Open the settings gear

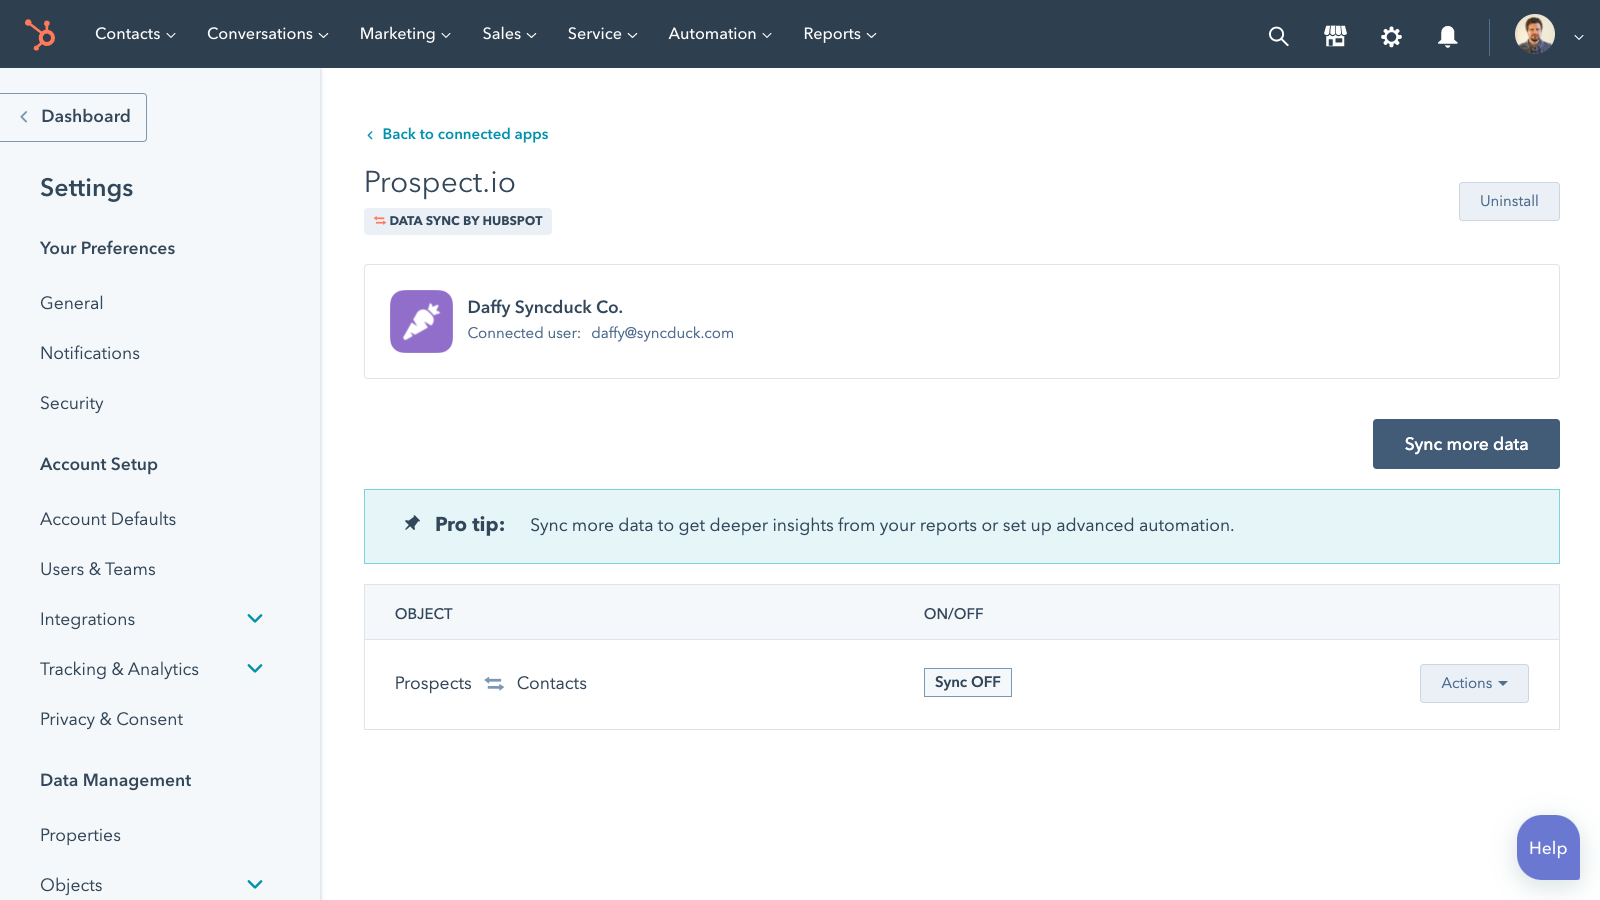1391,36
